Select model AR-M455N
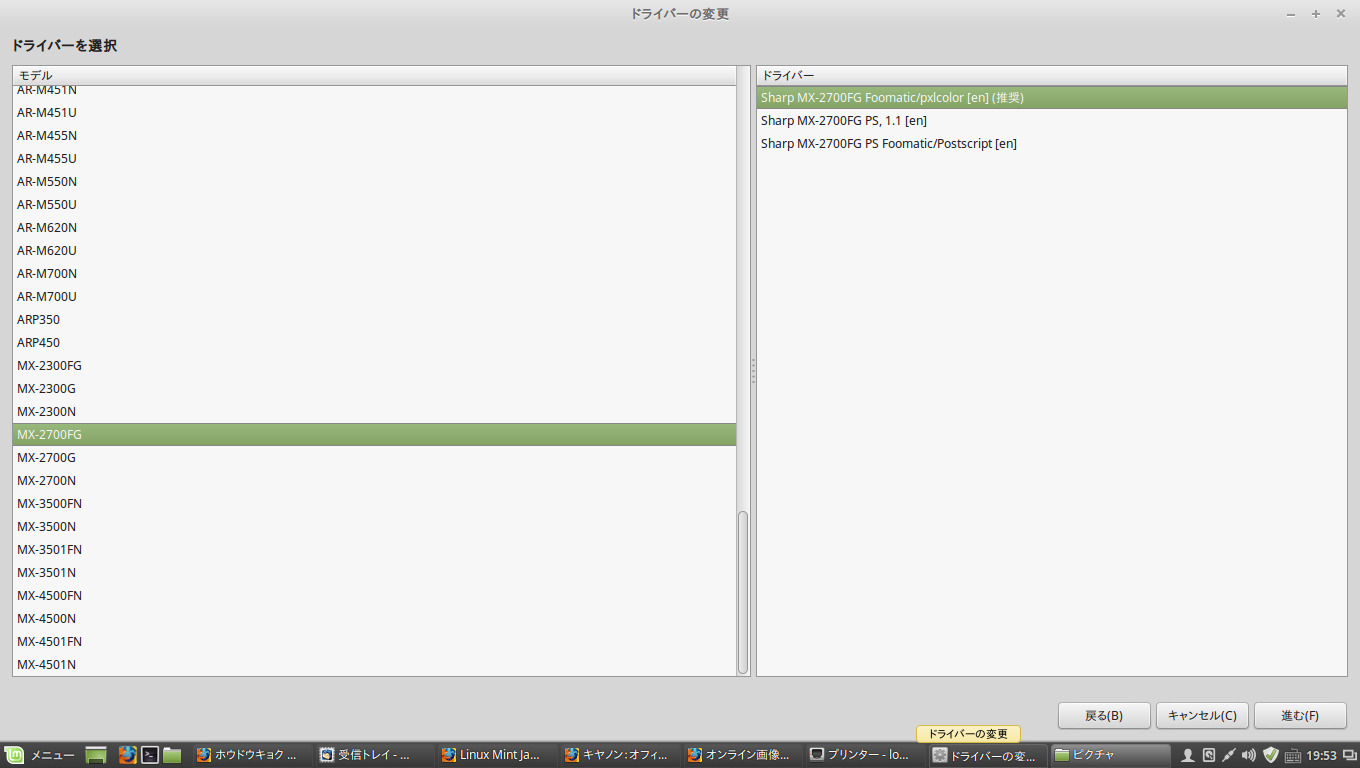The height and width of the screenshot is (768, 1360). (x=374, y=136)
